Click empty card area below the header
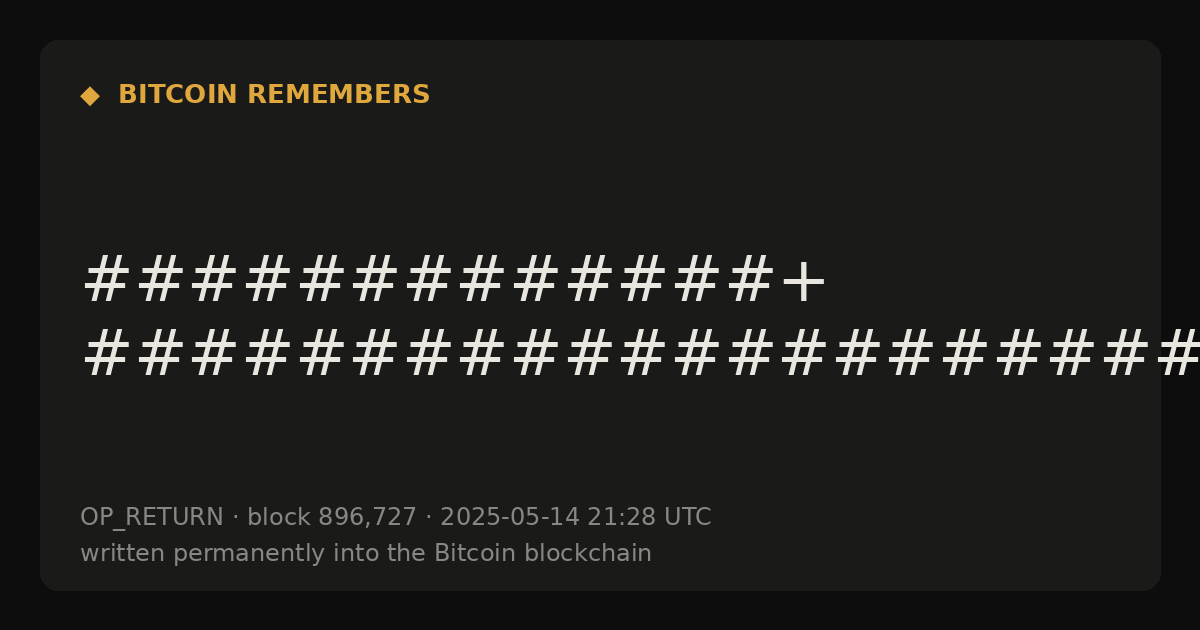Screen dimensions: 1200x630 click(x=600, y=180)
